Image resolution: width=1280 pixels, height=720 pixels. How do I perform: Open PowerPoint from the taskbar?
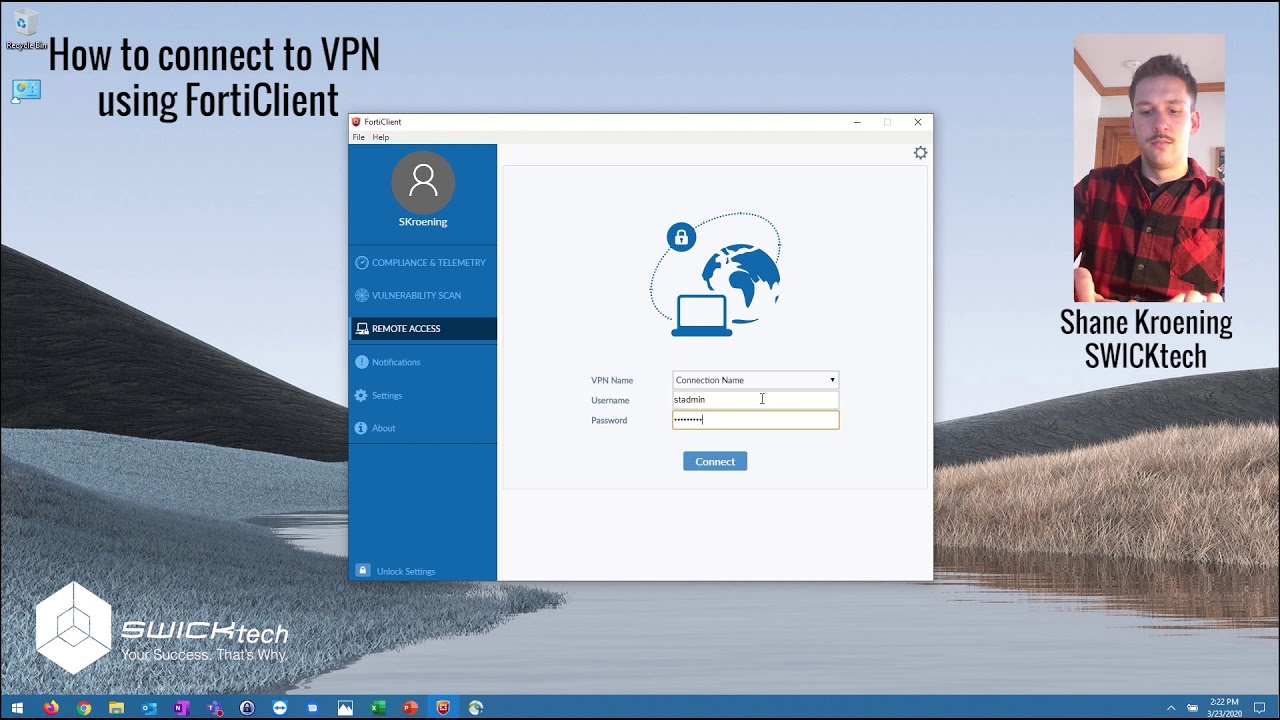click(x=410, y=708)
